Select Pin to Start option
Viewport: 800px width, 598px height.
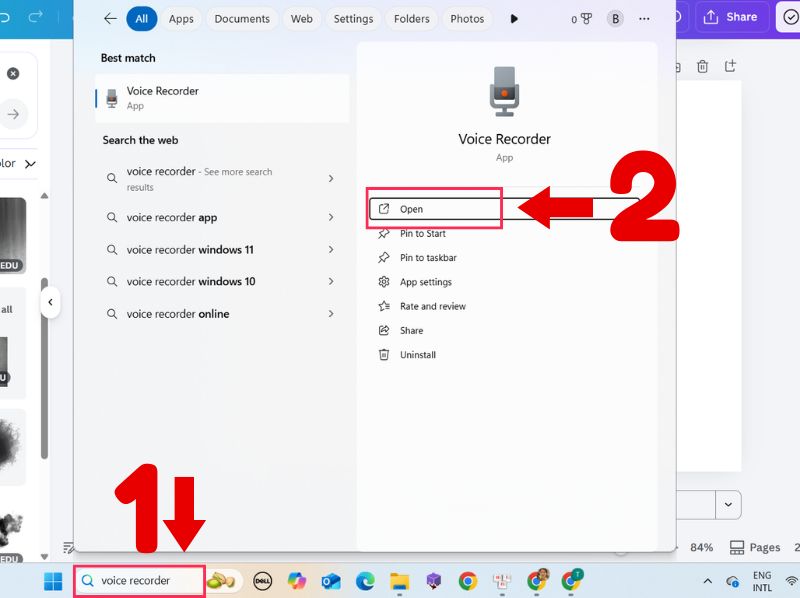coord(422,234)
